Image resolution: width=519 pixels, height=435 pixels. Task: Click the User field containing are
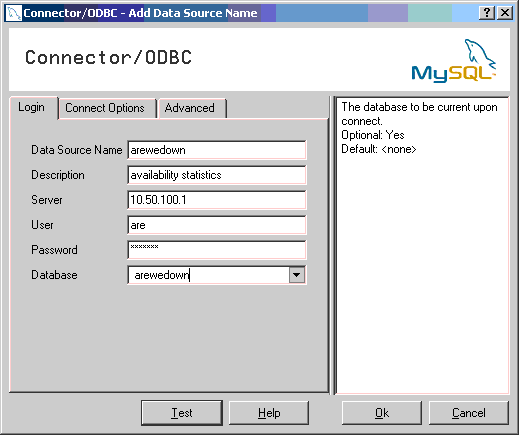(x=217, y=225)
